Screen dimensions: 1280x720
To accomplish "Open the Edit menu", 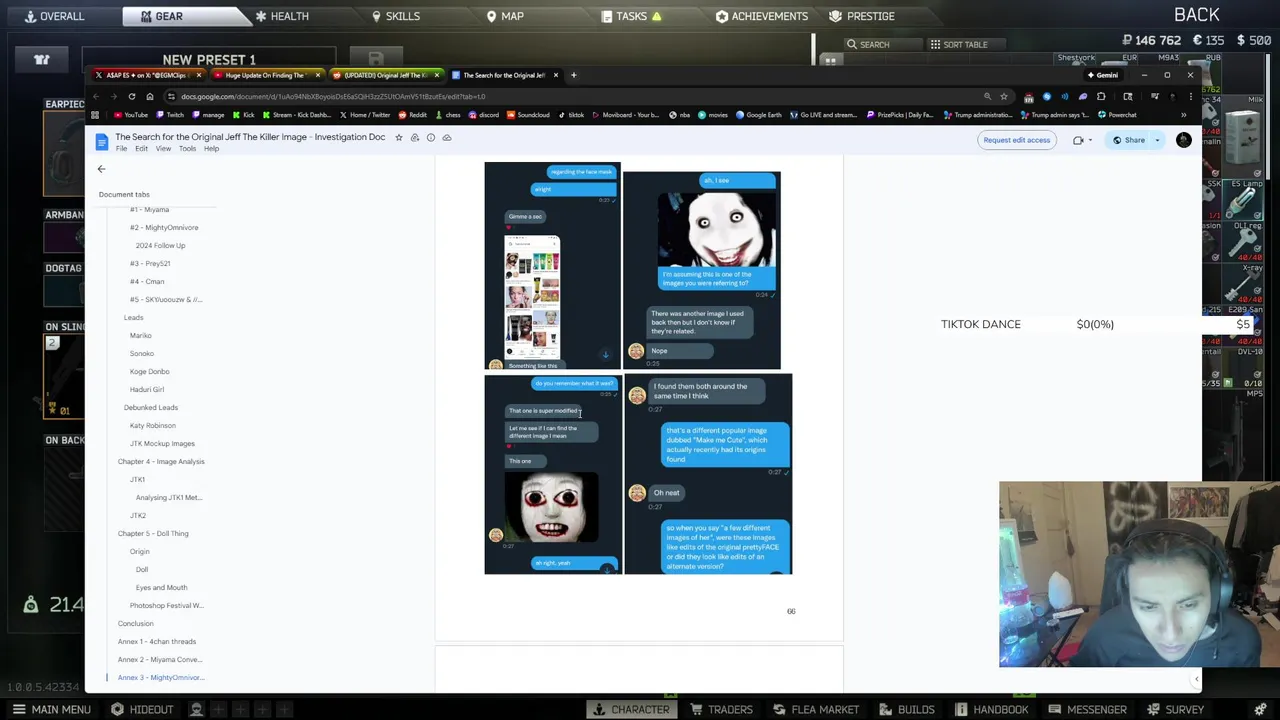I will 141,149.
